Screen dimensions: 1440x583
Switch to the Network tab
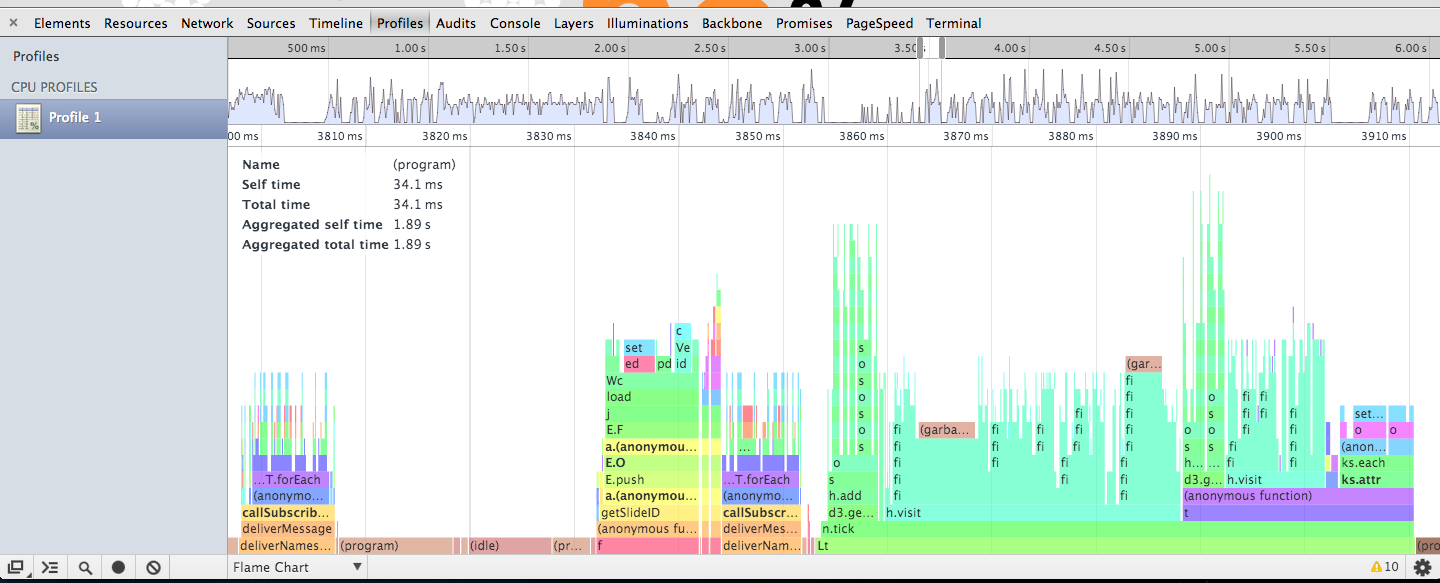tap(207, 23)
